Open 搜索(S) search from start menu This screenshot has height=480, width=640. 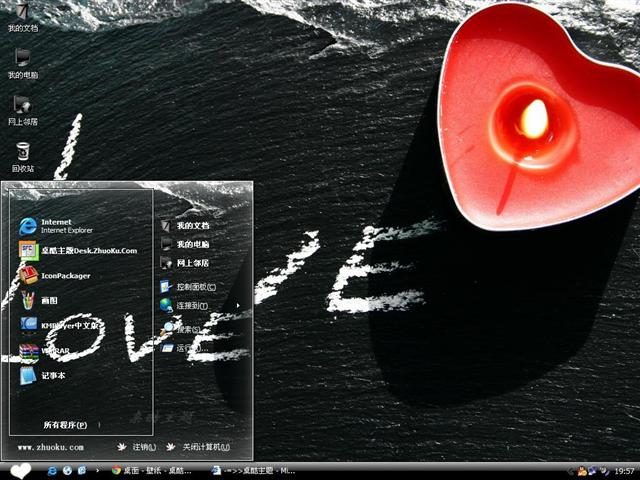pos(181,329)
